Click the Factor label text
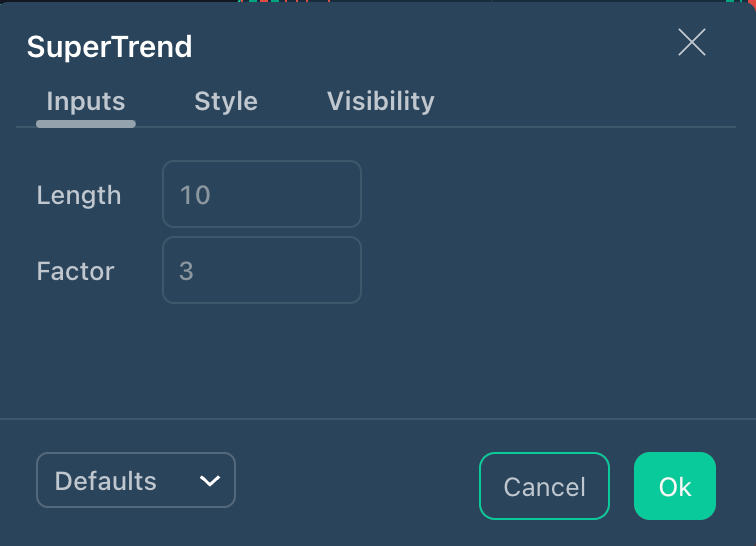756x546 pixels. point(75,271)
